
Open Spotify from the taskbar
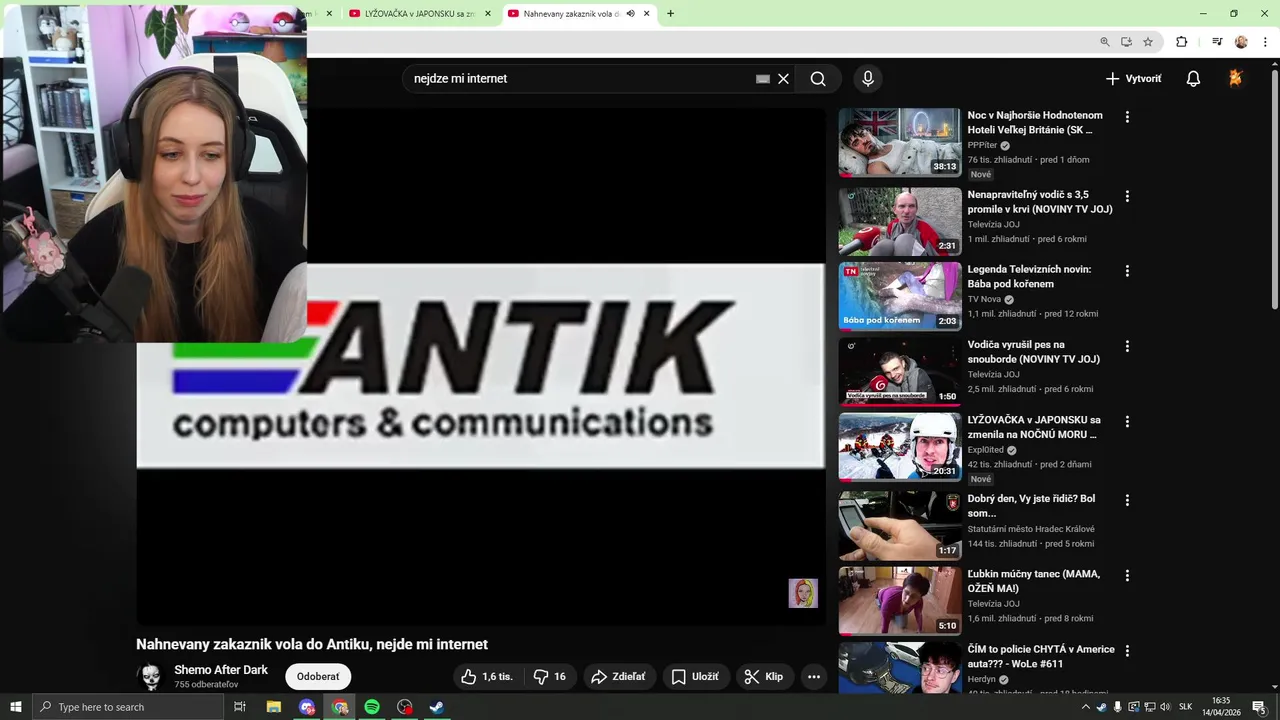click(372, 707)
